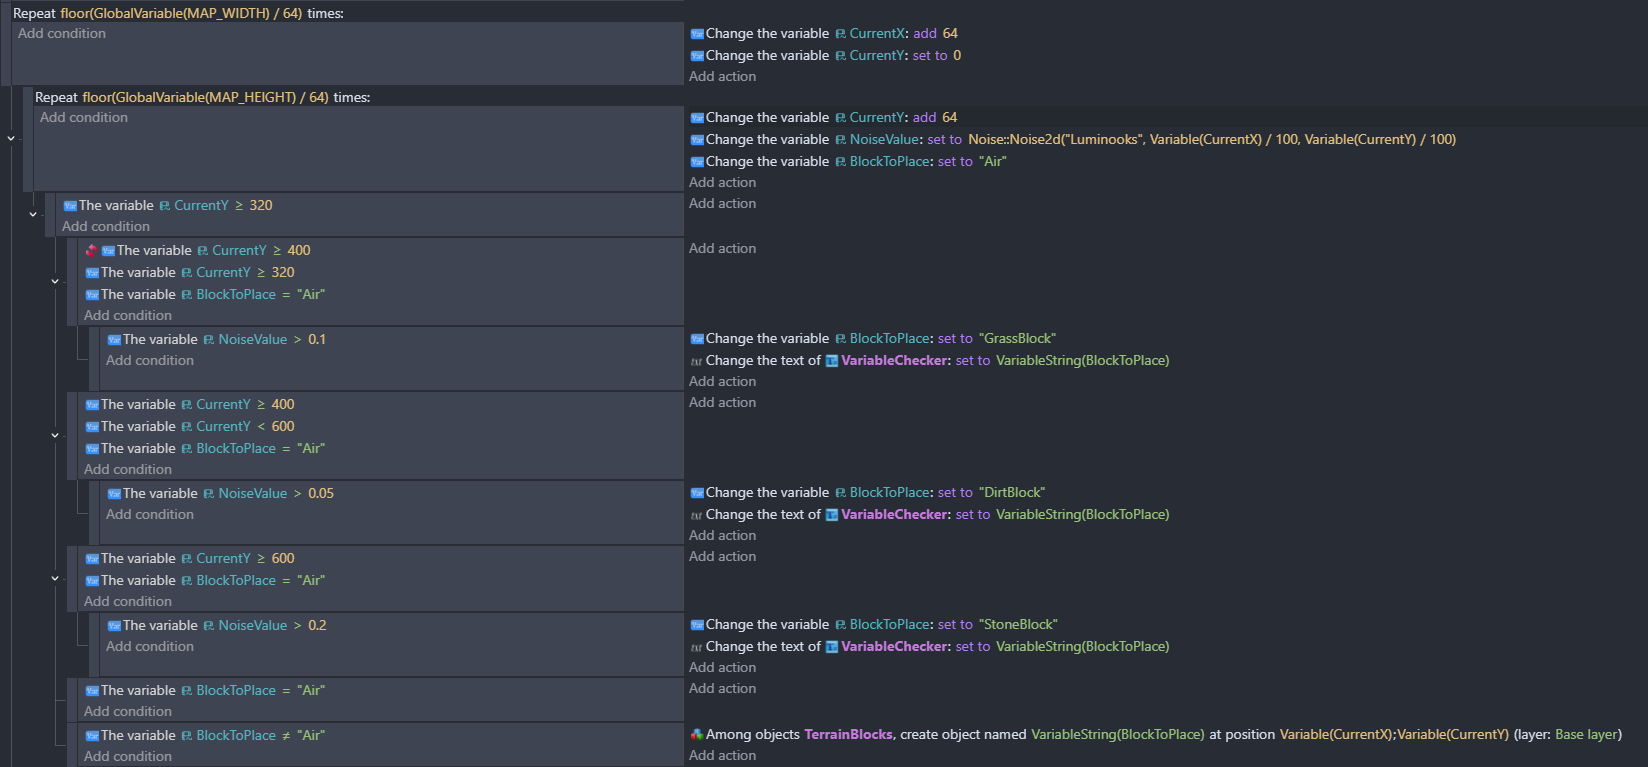Image resolution: width=1648 pixels, height=767 pixels.
Task: Click the text icon of the action below StoneBlock
Action: click(696, 647)
